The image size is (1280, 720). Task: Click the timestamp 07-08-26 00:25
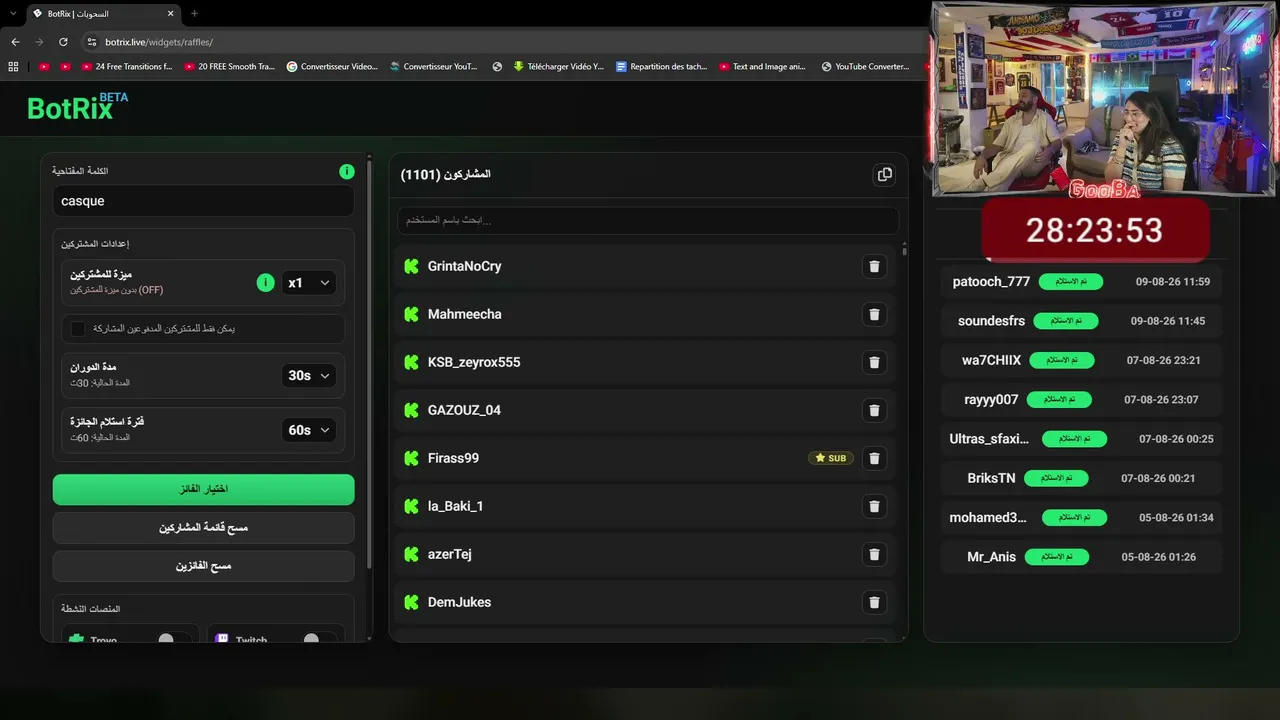(x=1176, y=439)
